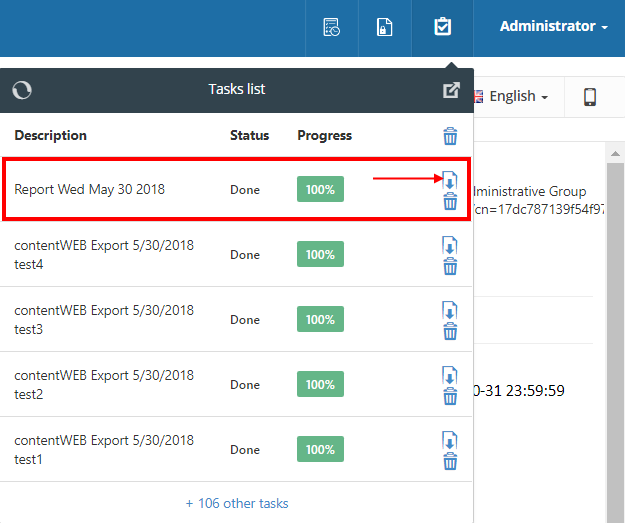Open Tasks list in new window icon
The width and height of the screenshot is (625, 523).
(451, 90)
